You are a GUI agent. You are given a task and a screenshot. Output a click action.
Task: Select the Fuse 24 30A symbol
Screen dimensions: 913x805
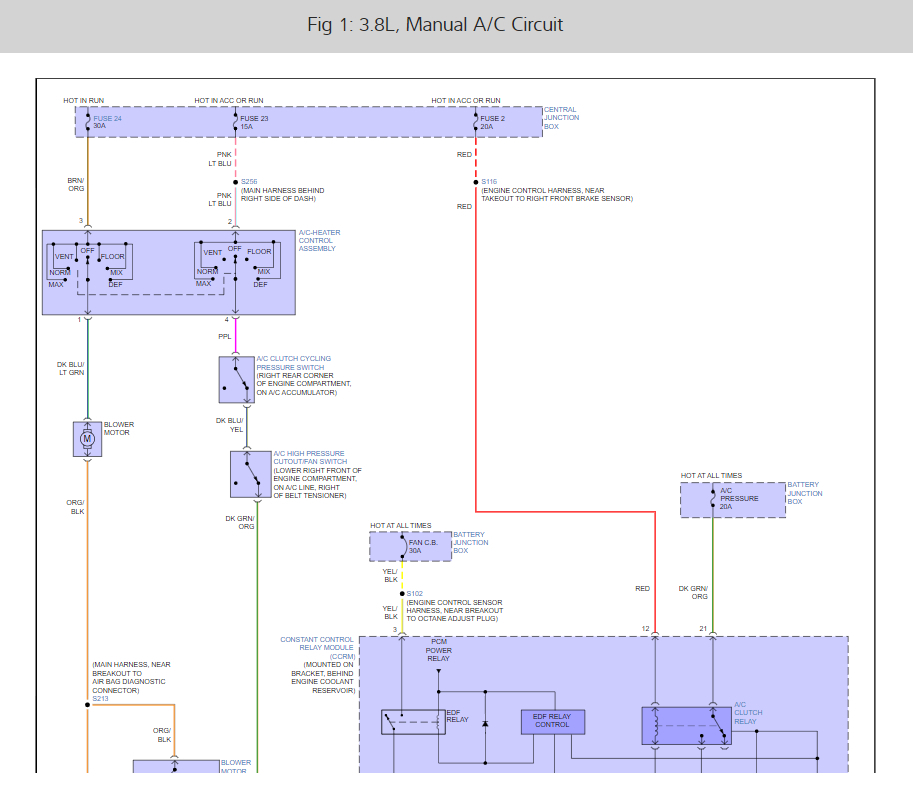[88, 123]
